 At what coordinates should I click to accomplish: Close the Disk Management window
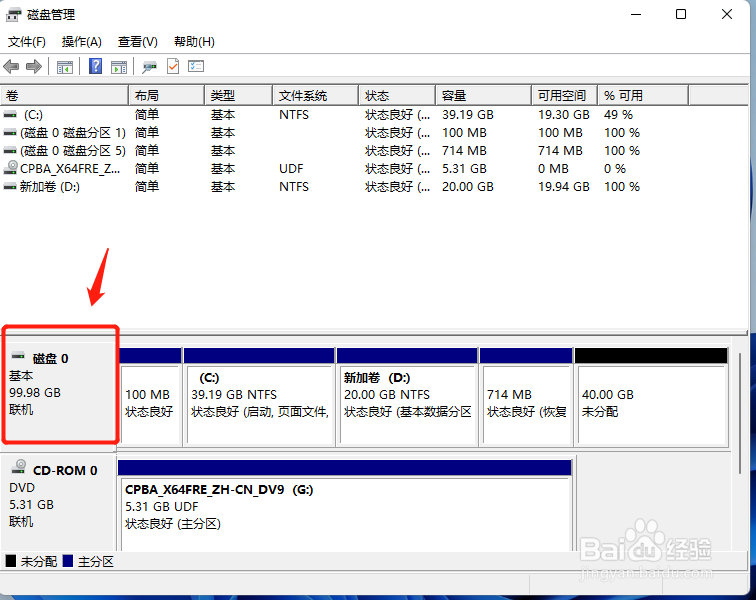(x=727, y=14)
